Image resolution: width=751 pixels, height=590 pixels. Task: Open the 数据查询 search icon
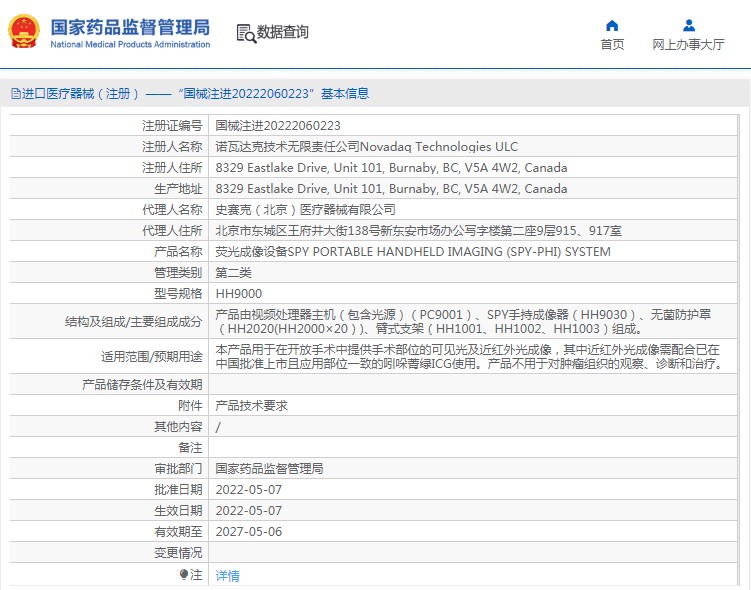246,33
